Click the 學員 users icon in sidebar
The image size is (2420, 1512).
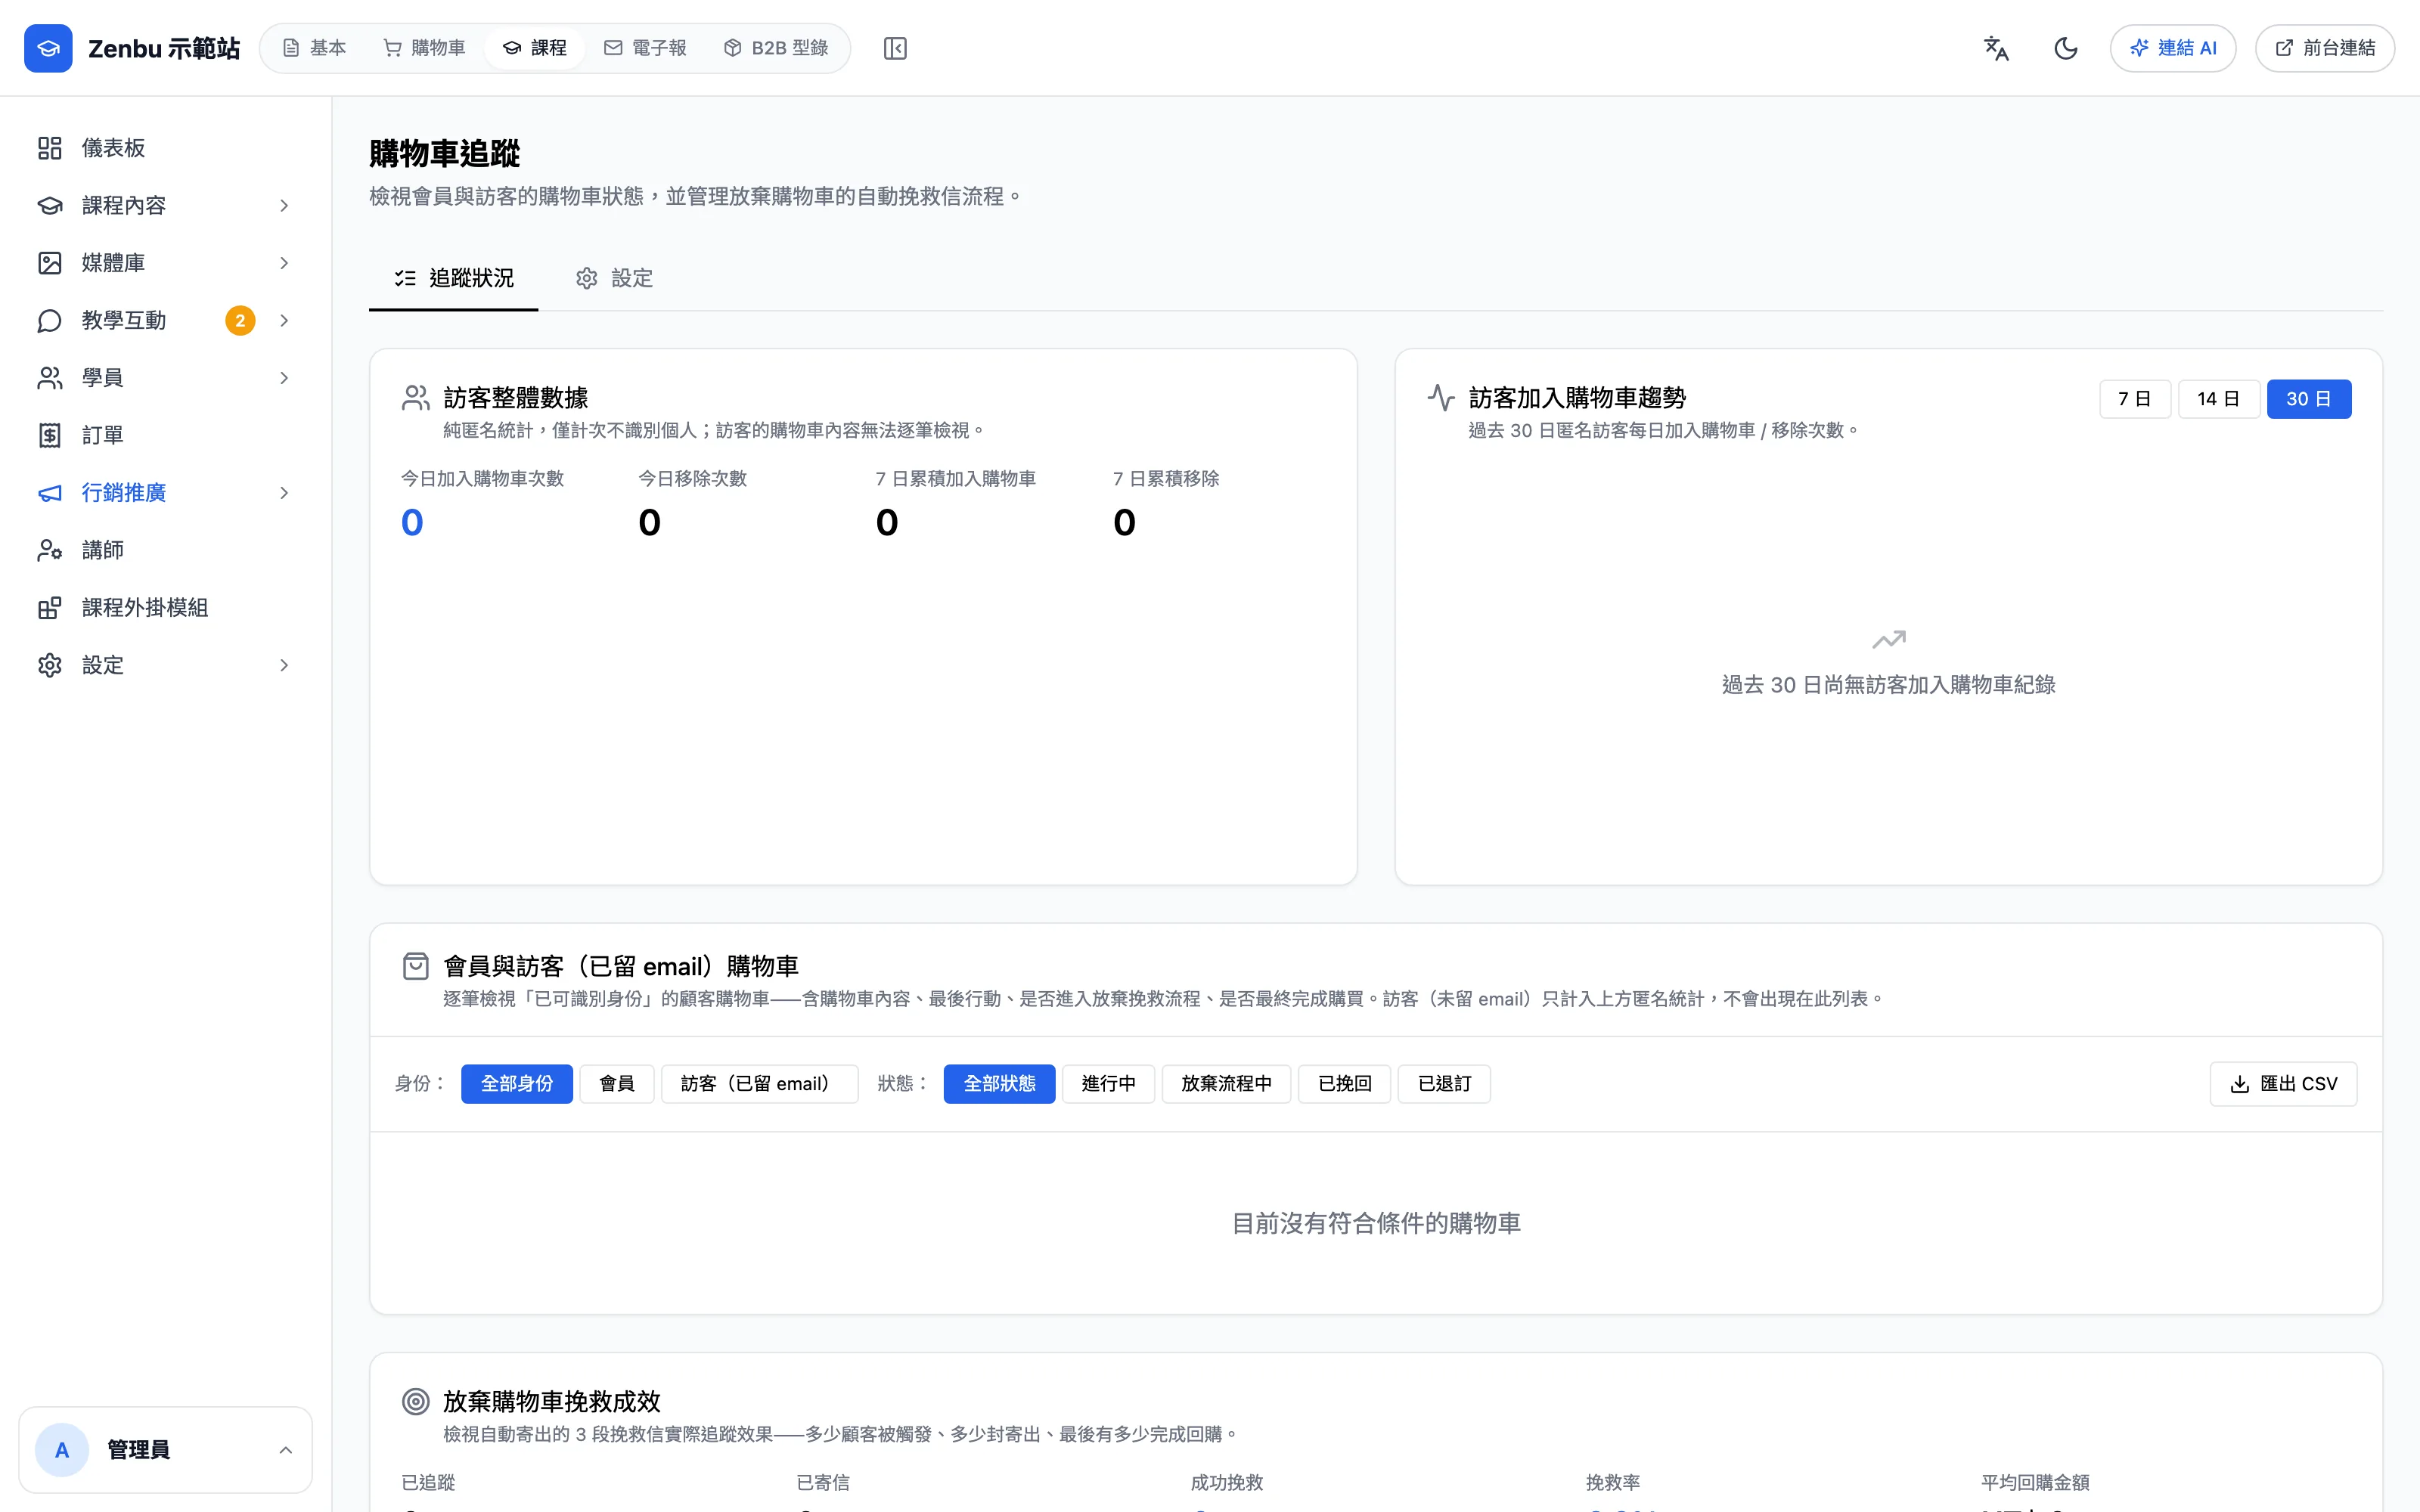[50, 378]
